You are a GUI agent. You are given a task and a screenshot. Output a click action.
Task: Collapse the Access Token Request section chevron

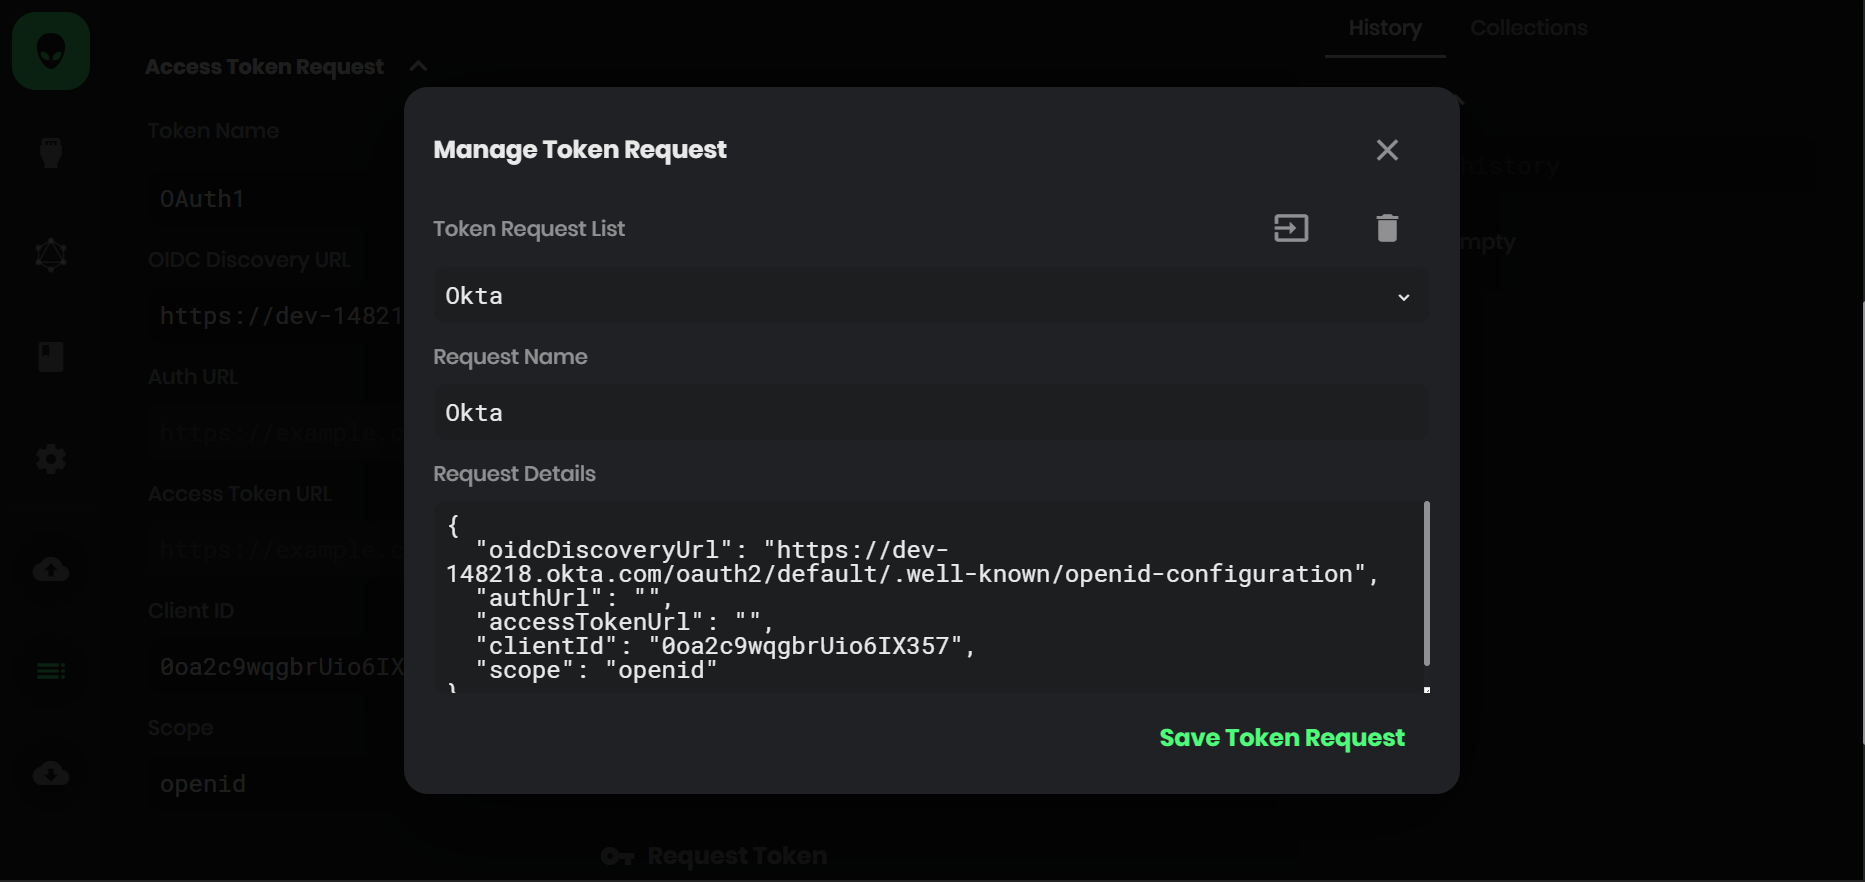point(418,66)
